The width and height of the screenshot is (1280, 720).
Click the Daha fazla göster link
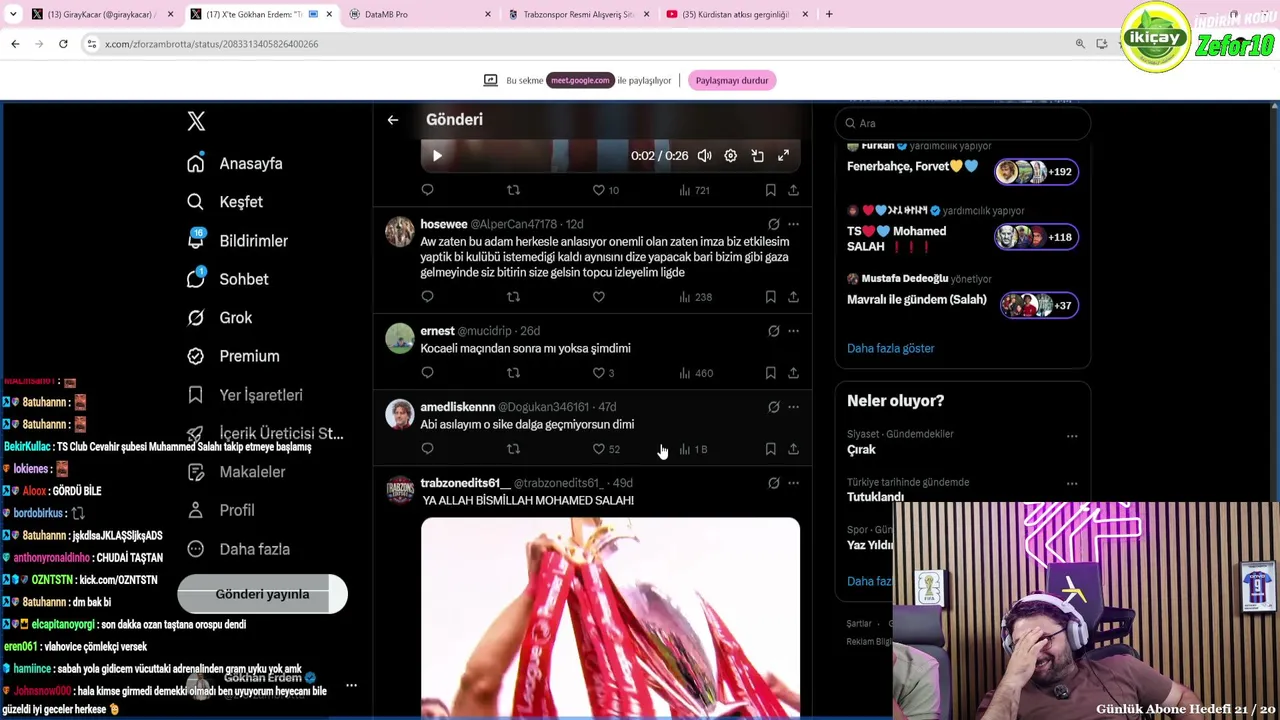pyautogui.click(x=890, y=348)
